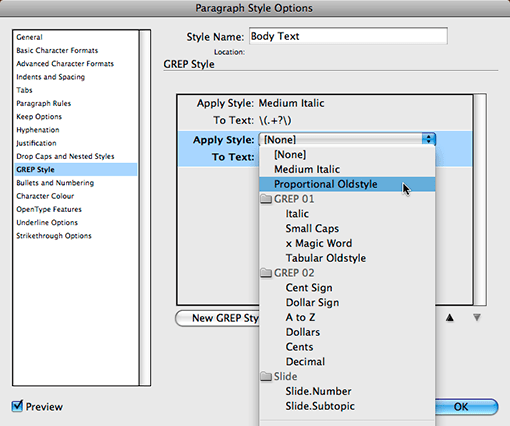Open Indents and Spacing section
The width and height of the screenshot is (510, 426).
coord(50,77)
